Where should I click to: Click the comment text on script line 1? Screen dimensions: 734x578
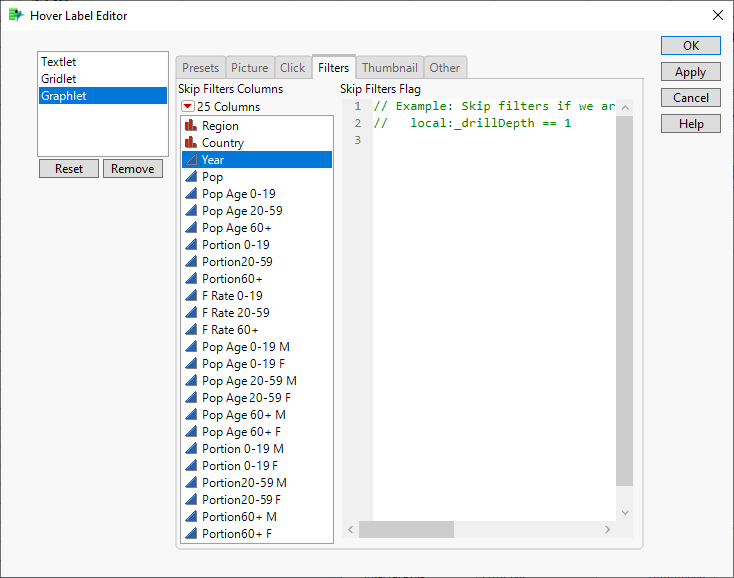[494, 106]
